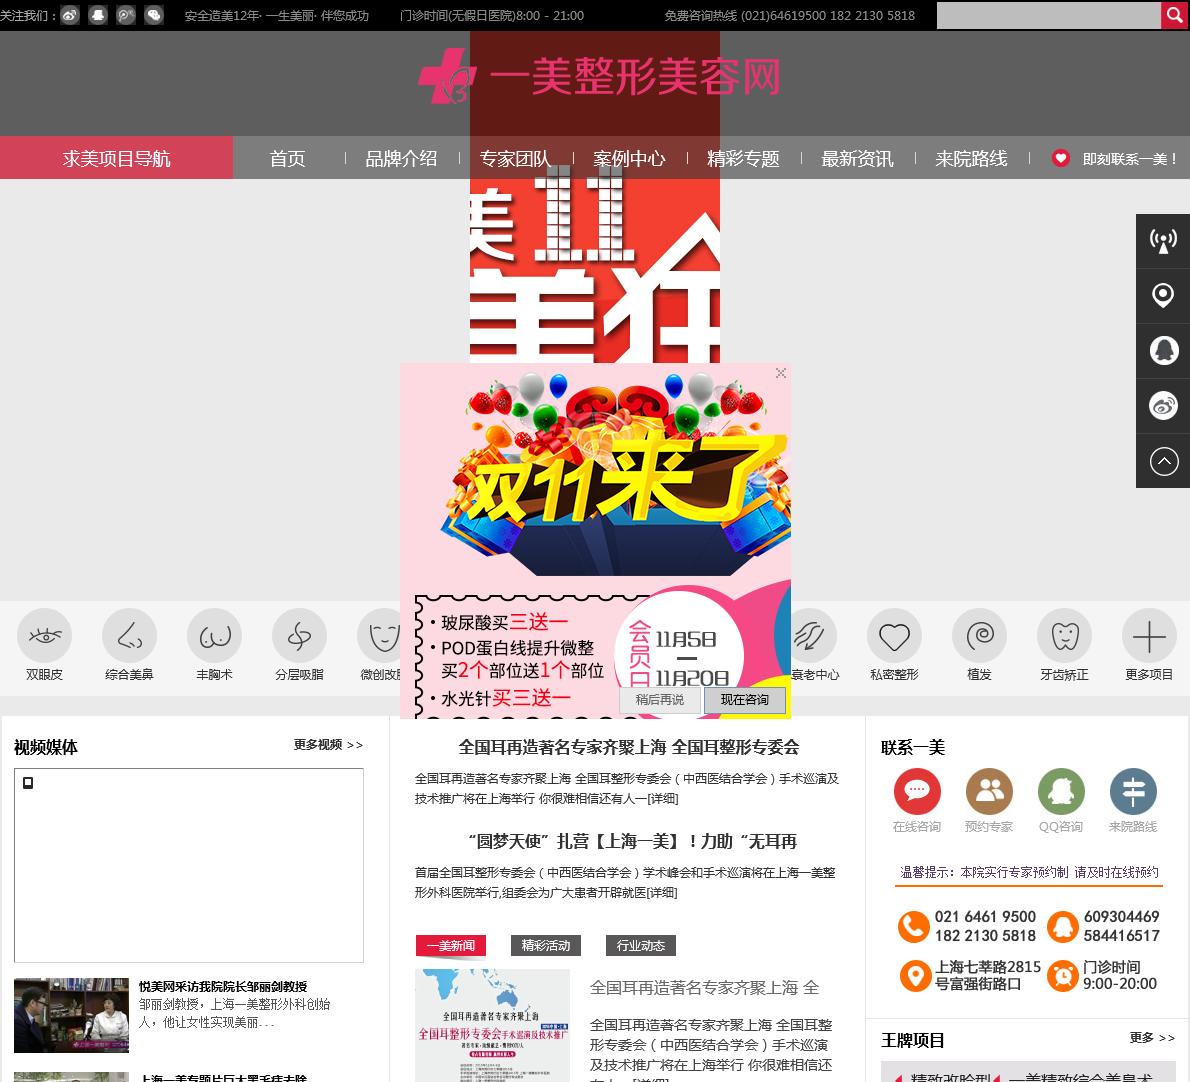This screenshot has height=1082, width=1190.
Task: Open 求美项目导航 navigation menu
Action: click(116, 158)
